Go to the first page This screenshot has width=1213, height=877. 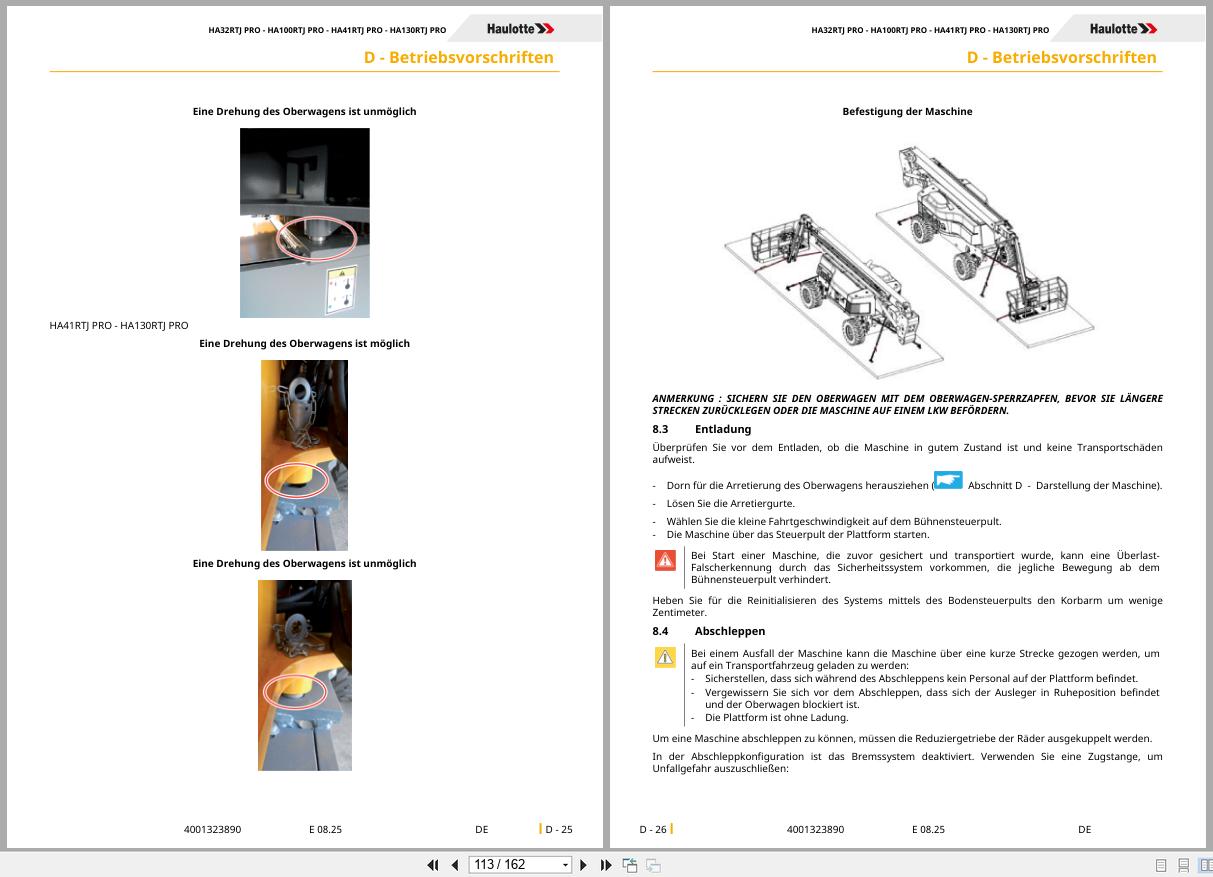click(433, 865)
